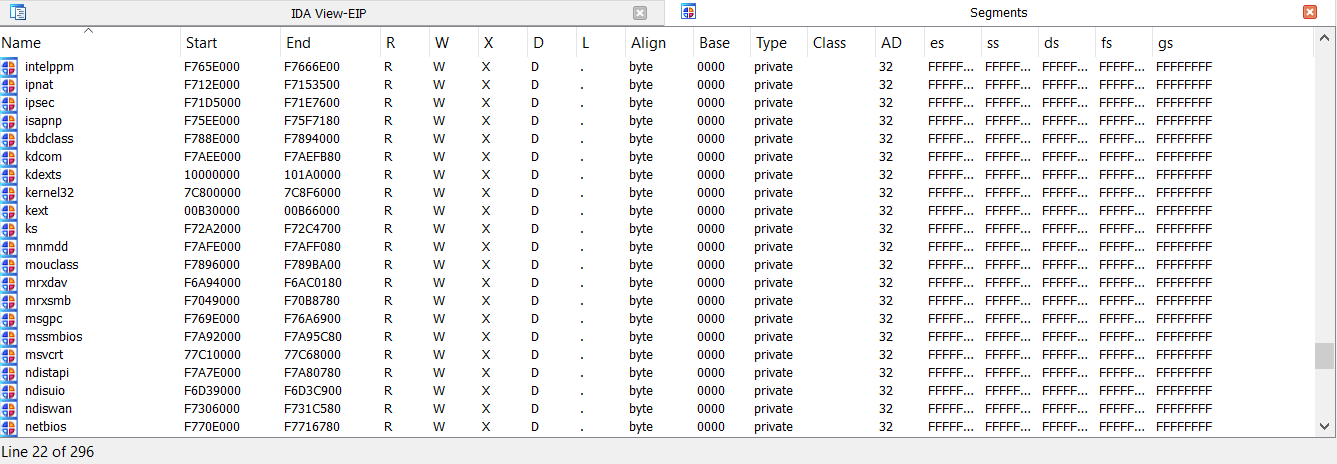The width and height of the screenshot is (1337, 464).
Task: Select start address F765E000
Action: click(212, 67)
